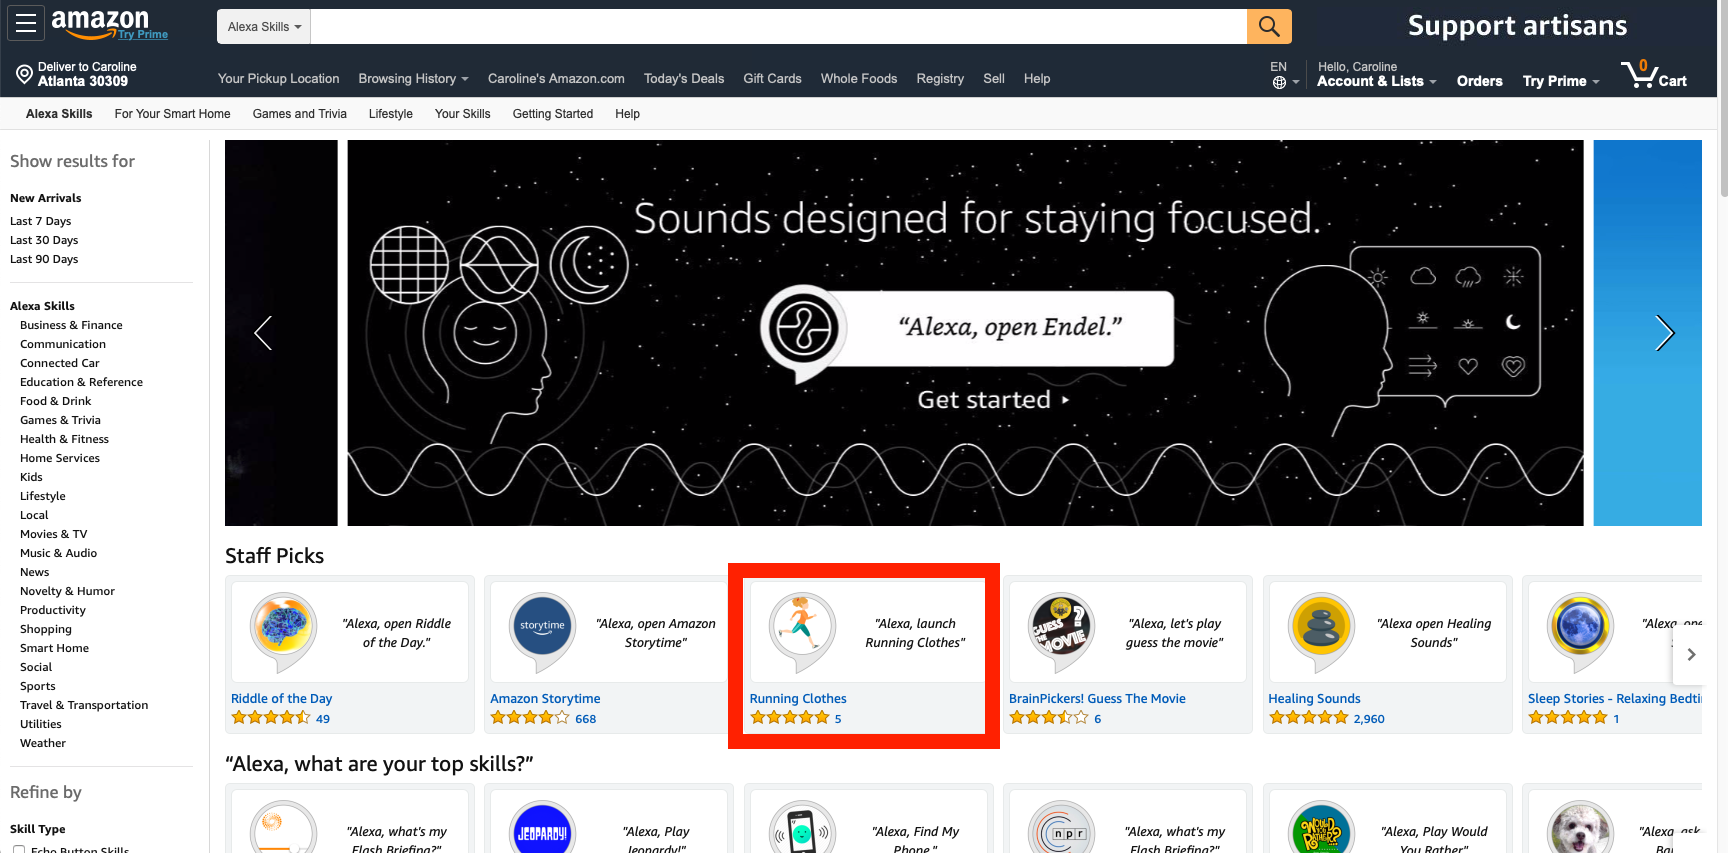
Task: Filter by Last 7 Days
Action: [x=40, y=221]
